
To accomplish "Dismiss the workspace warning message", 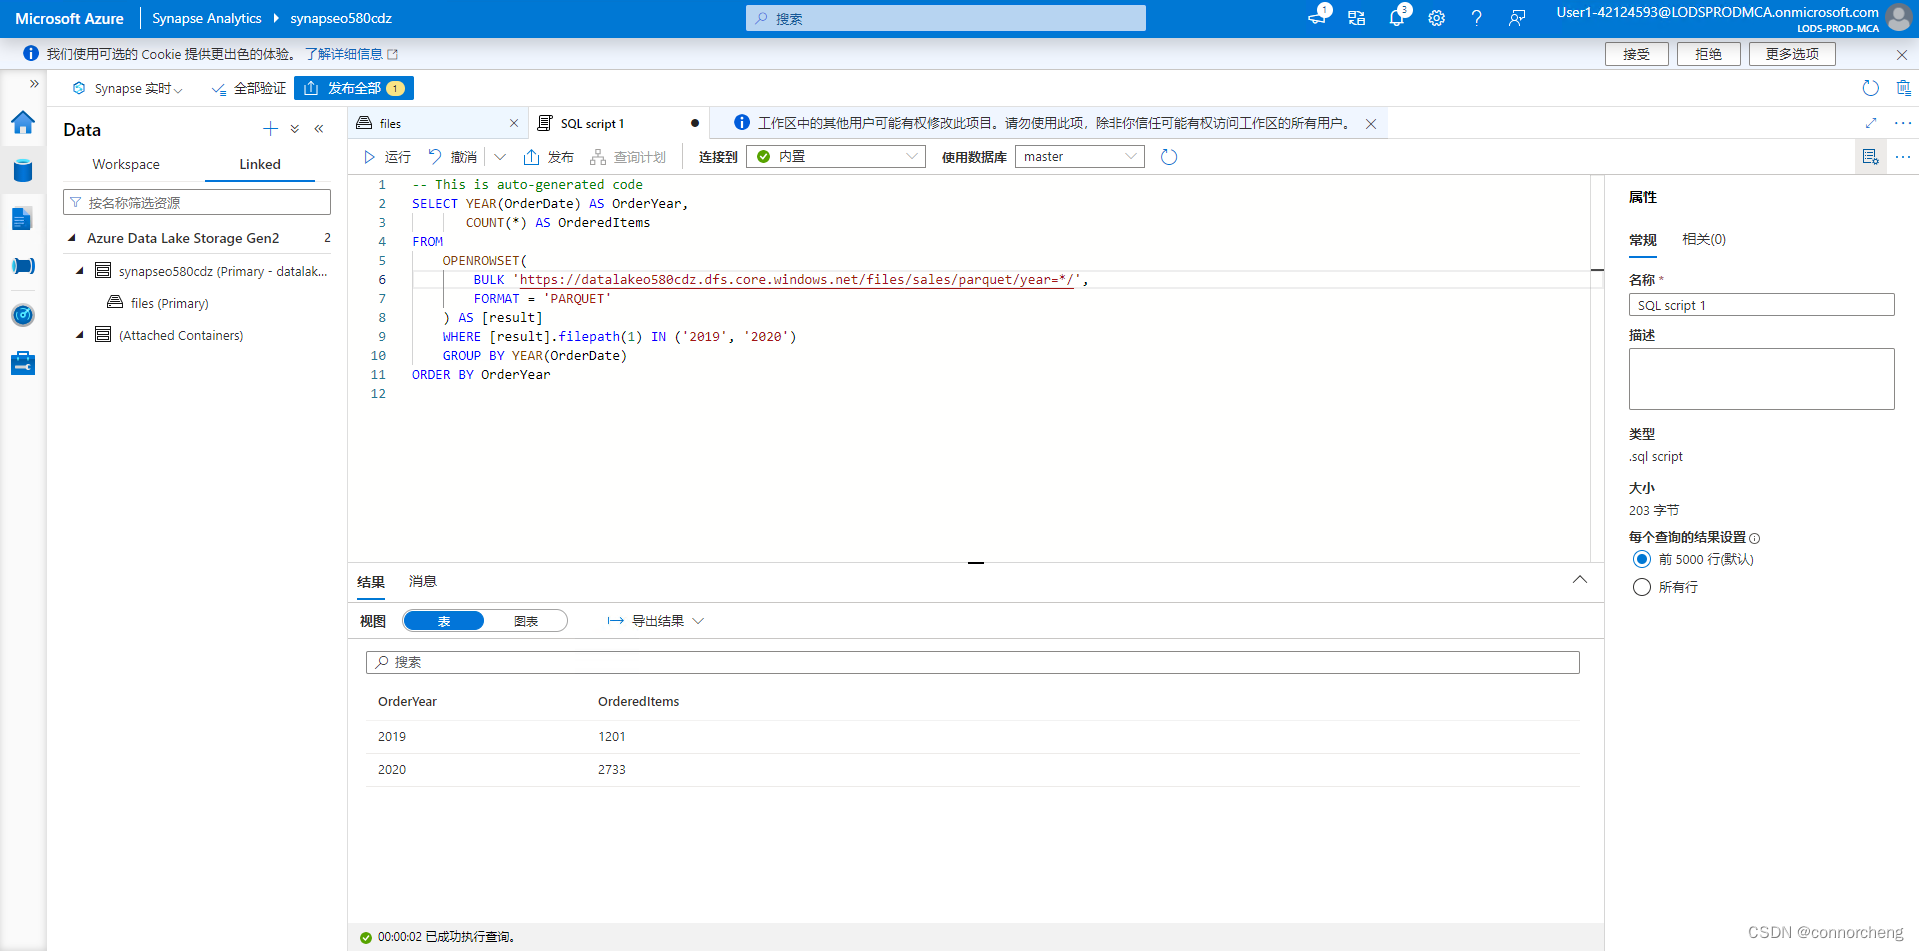I will pyautogui.click(x=1371, y=124).
